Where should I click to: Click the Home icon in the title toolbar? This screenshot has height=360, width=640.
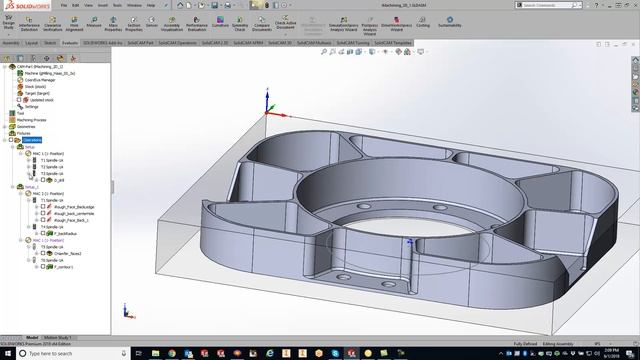coord(180,5)
